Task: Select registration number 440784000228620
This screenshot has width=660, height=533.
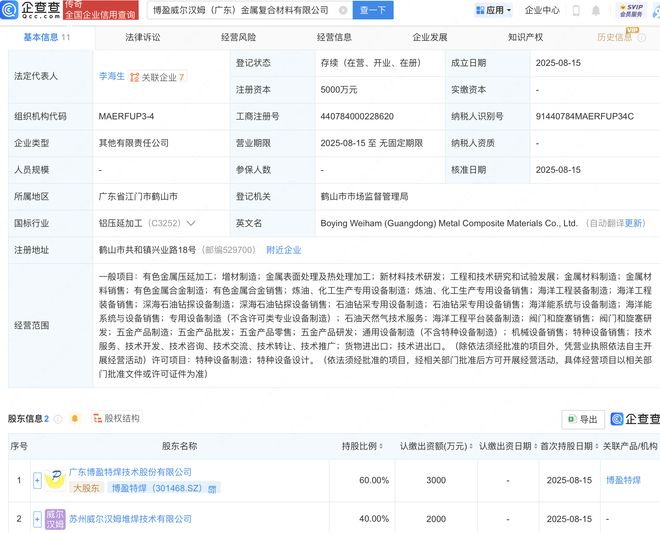Action: tap(357, 117)
